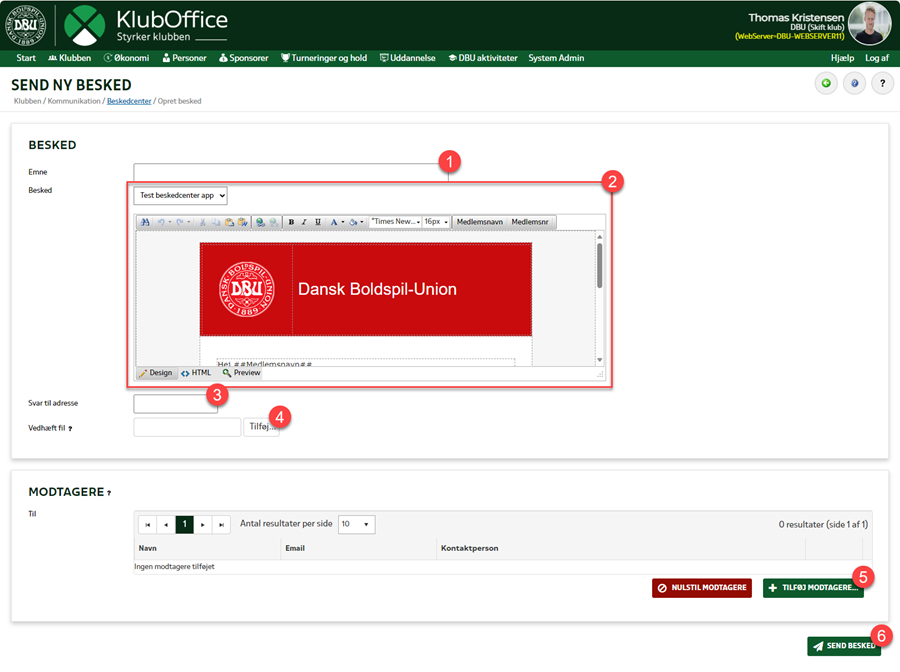The image size is (900, 672).
Task: Open the System Admin menu
Action: coord(556,58)
